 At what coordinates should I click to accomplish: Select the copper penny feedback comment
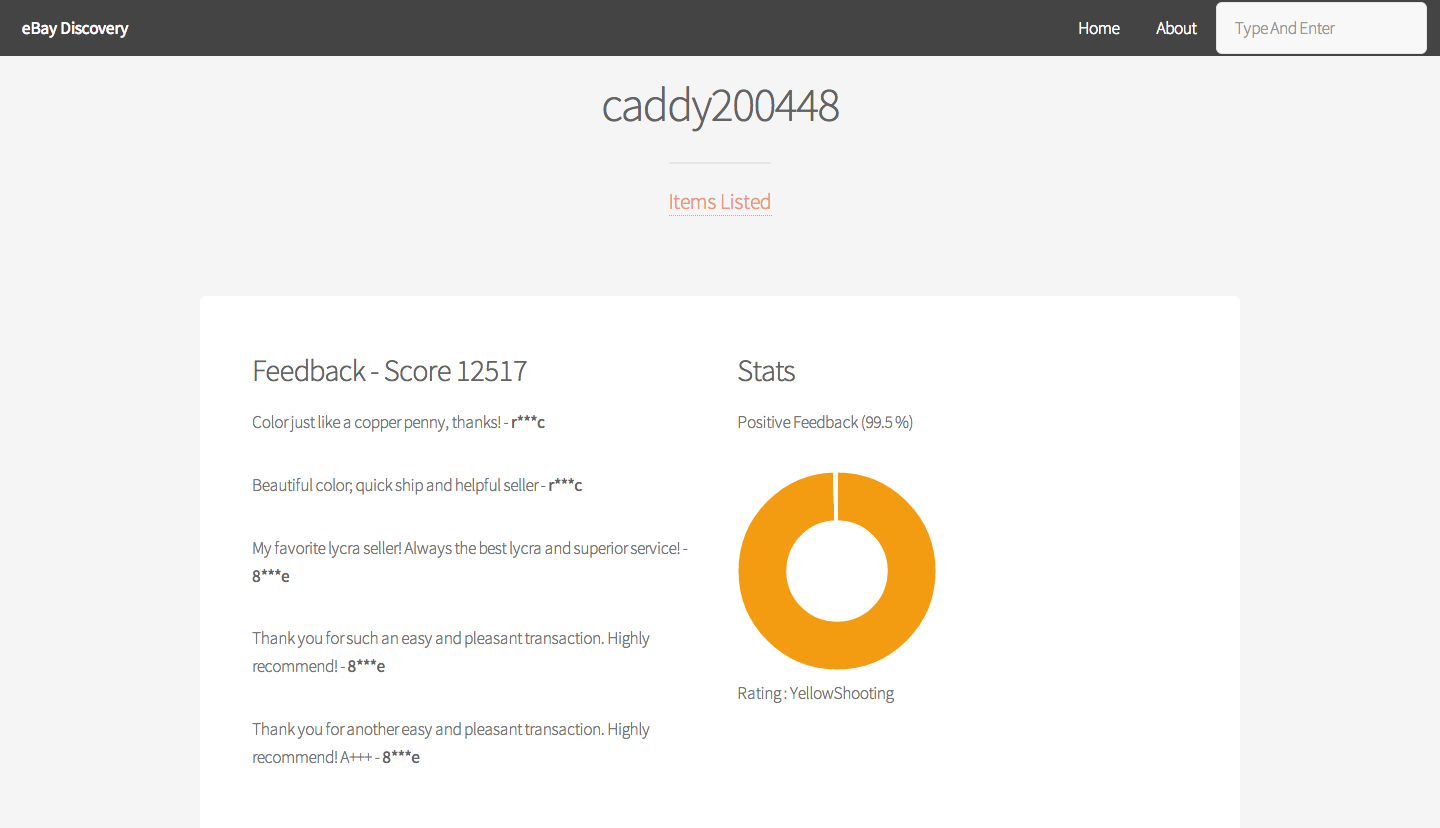coord(398,422)
